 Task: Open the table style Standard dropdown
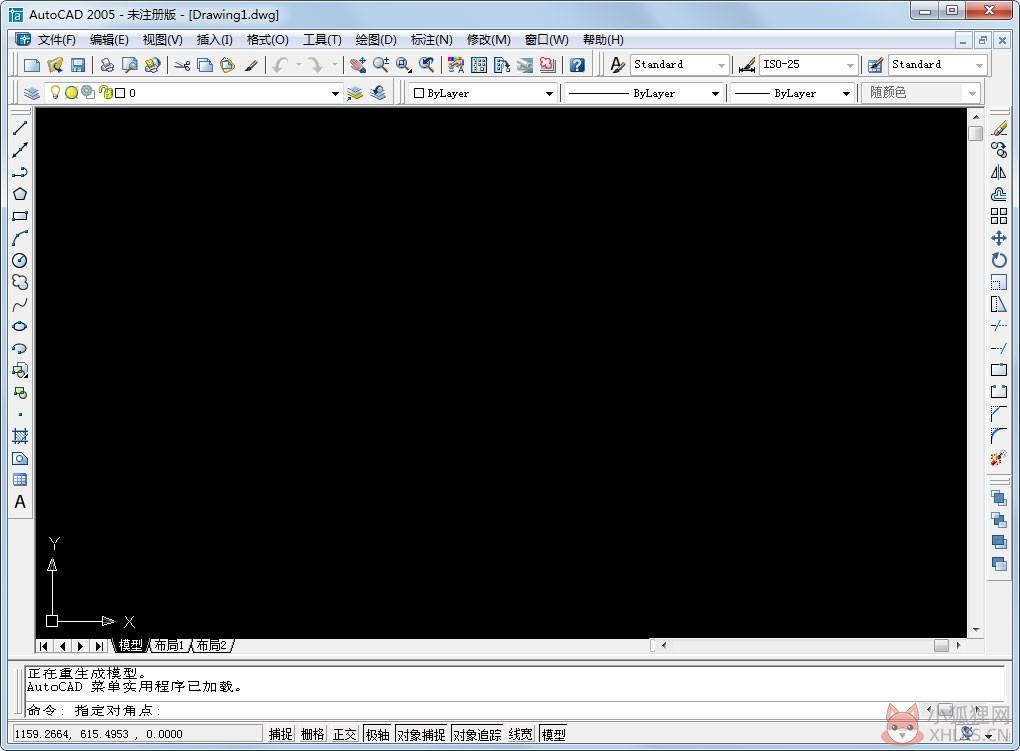979,65
